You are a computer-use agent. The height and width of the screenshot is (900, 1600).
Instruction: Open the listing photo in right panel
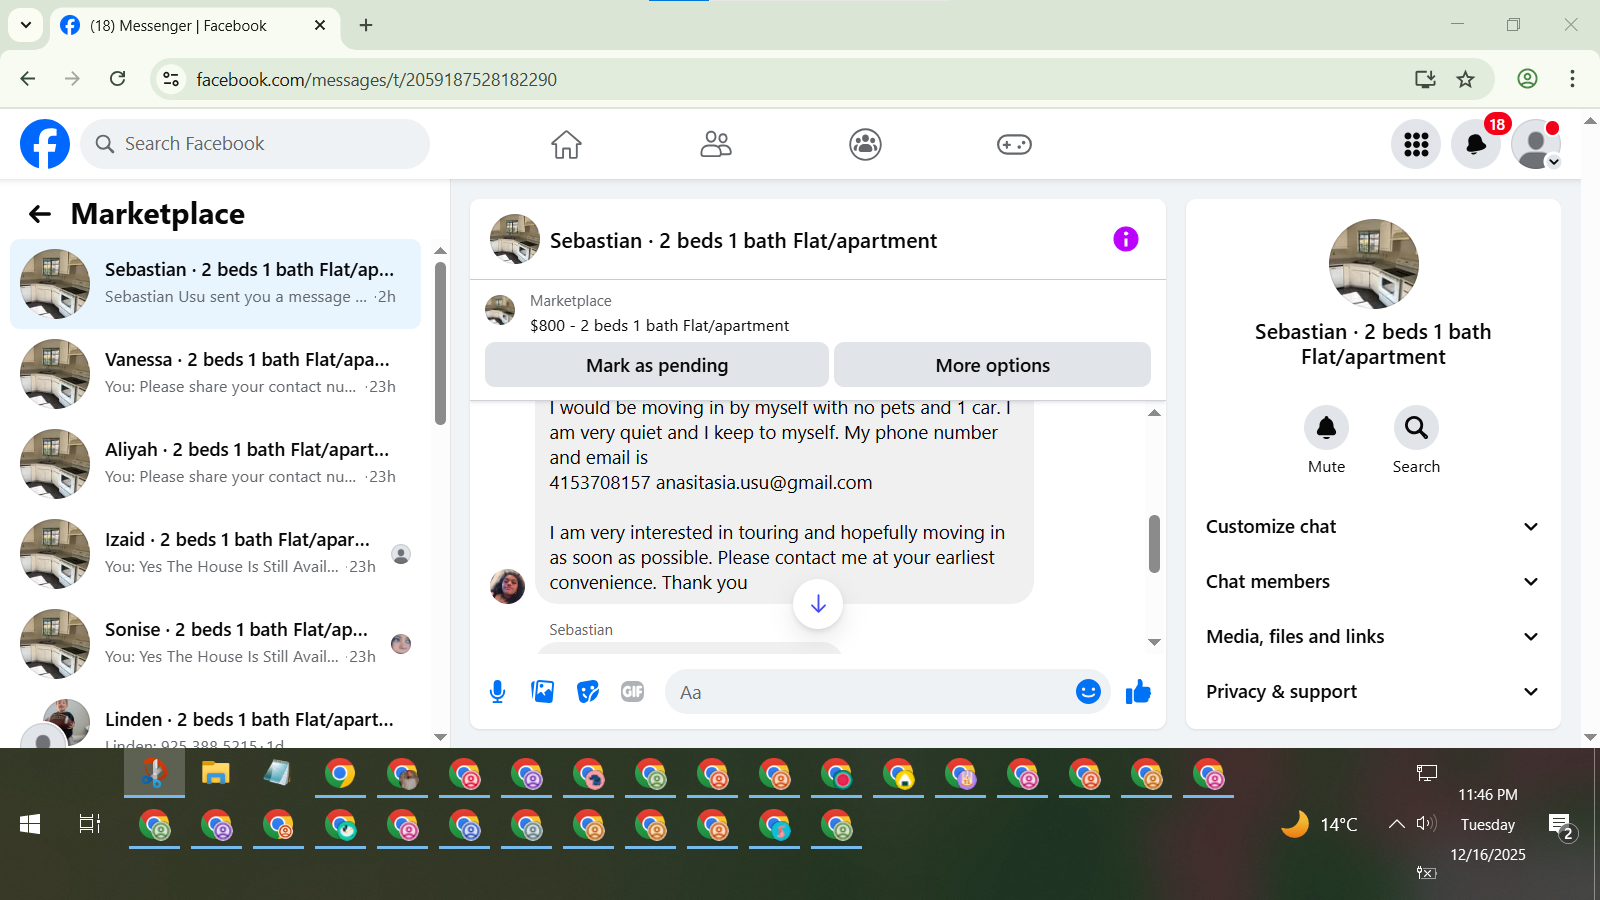[x=1373, y=264]
